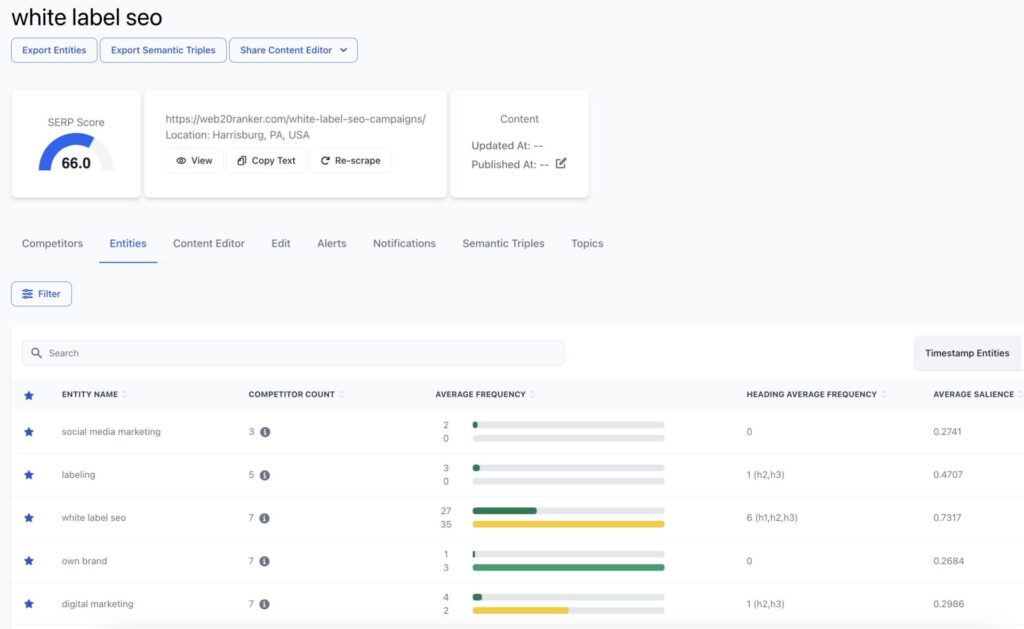1024x629 pixels.
Task: Click the info icon beside white label seo count
Action: (264, 517)
